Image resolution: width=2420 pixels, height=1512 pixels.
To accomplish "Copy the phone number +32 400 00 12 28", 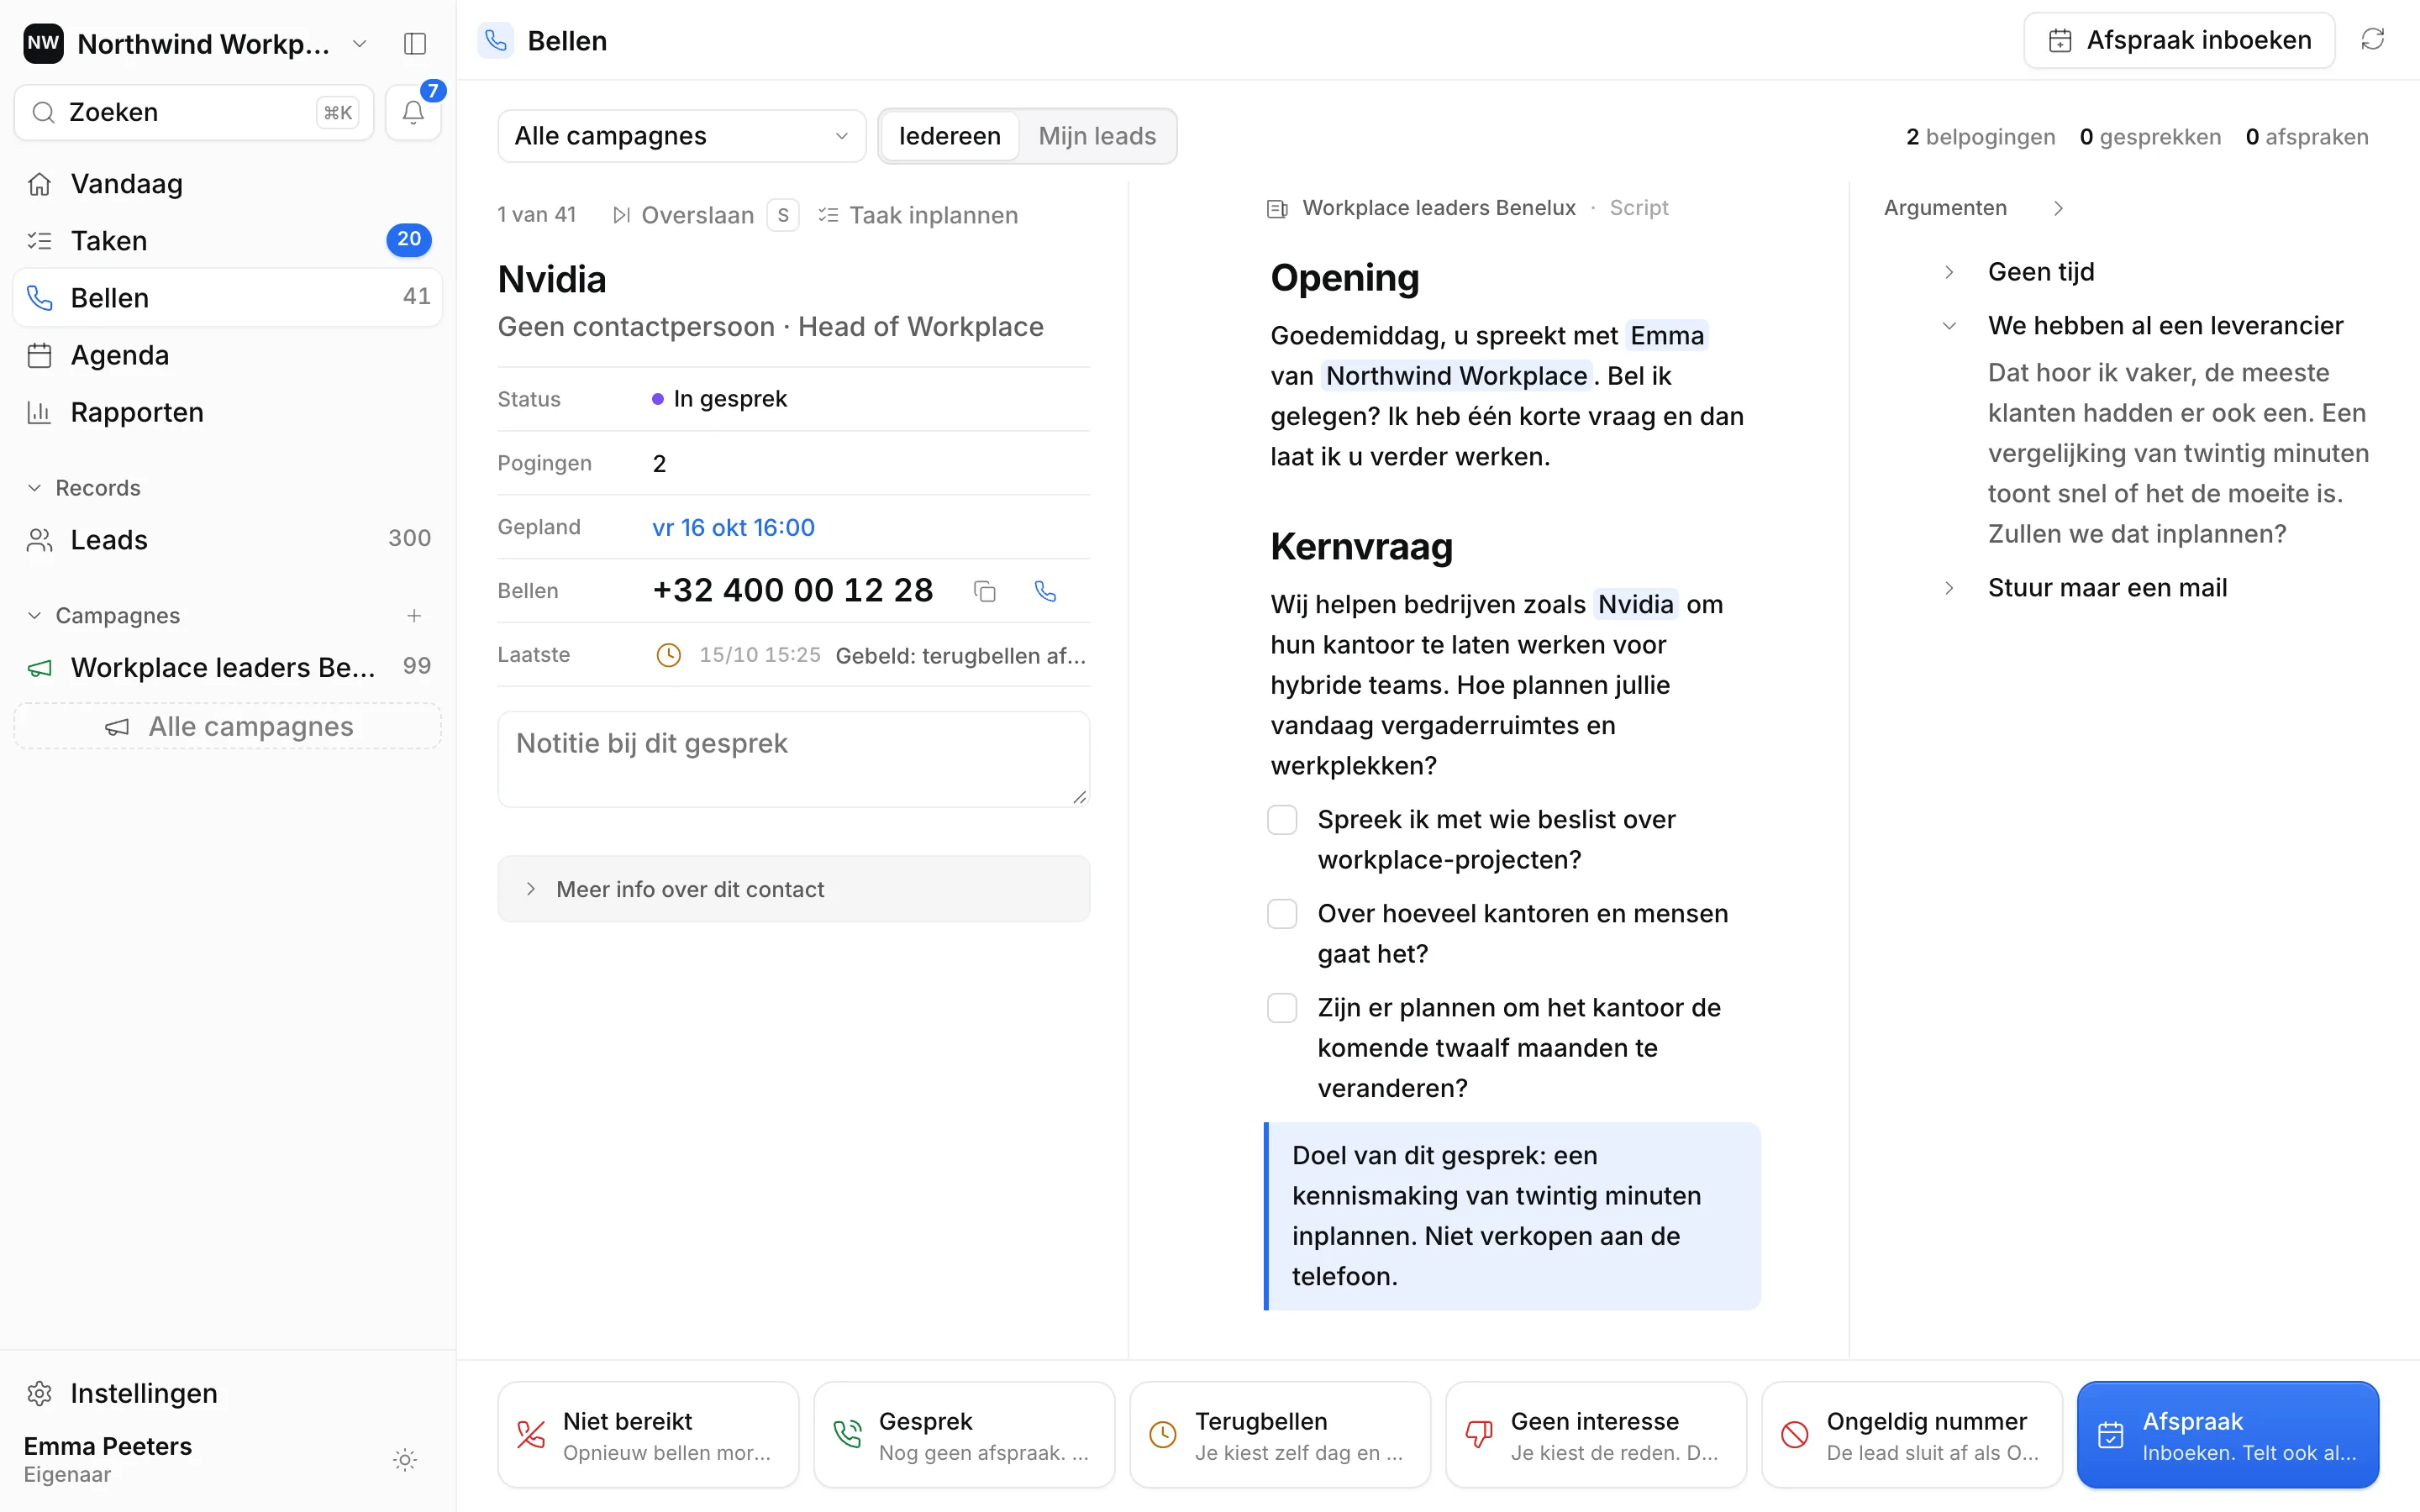I will point(984,591).
